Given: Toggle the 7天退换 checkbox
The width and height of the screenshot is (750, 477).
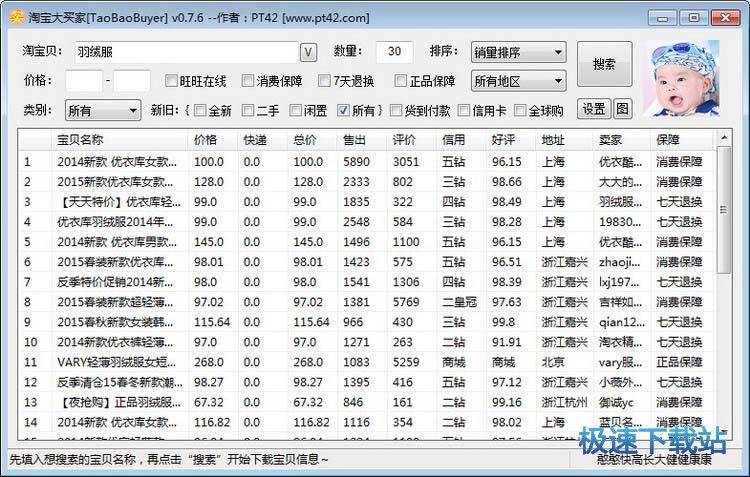Looking at the screenshot, I should click(x=325, y=81).
